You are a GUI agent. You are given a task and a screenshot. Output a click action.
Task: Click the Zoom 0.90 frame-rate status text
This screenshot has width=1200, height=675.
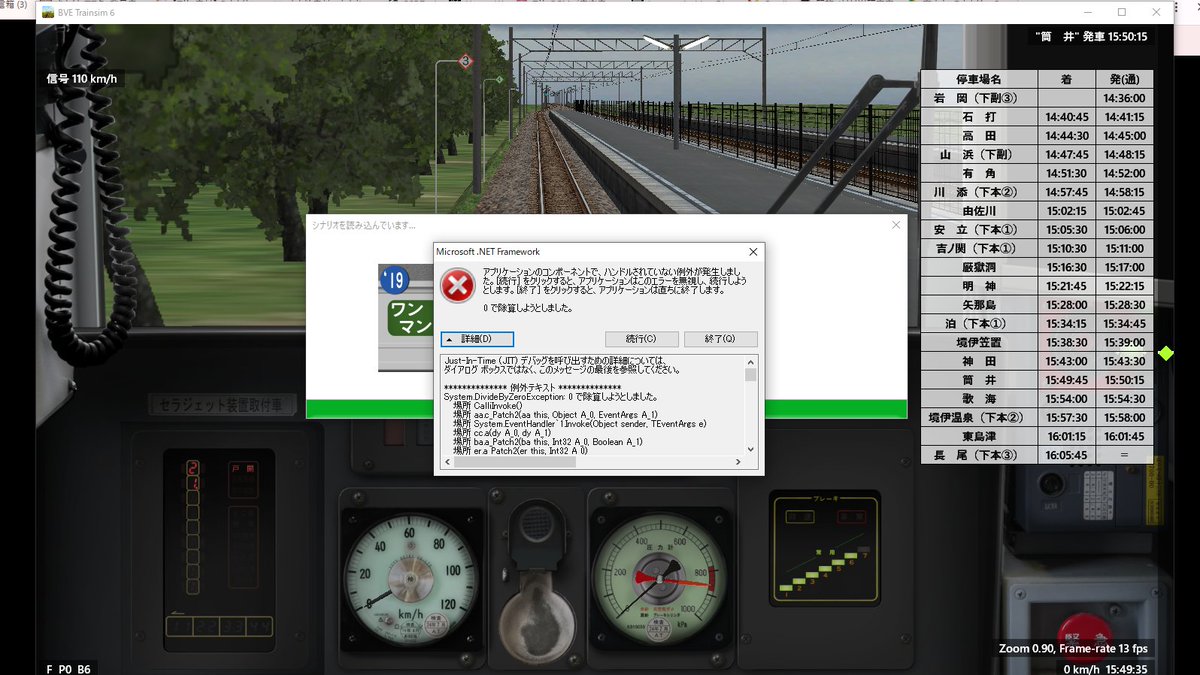point(1072,649)
